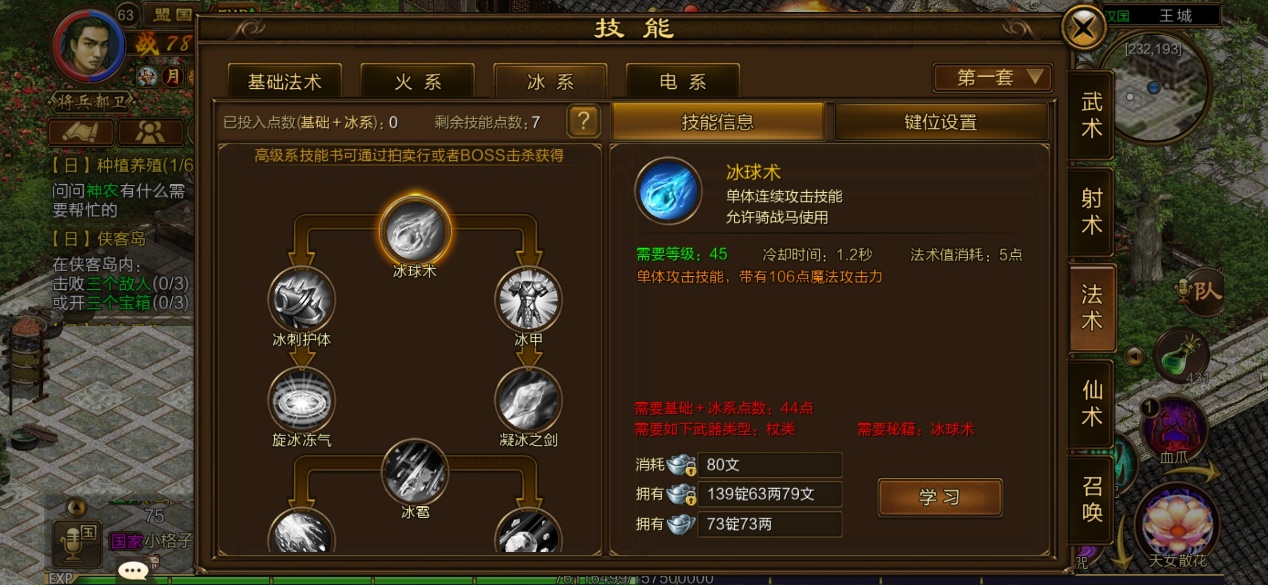Select the 冰雹 skill icon
This screenshot has height=585, width=1268.
[414, 471]
